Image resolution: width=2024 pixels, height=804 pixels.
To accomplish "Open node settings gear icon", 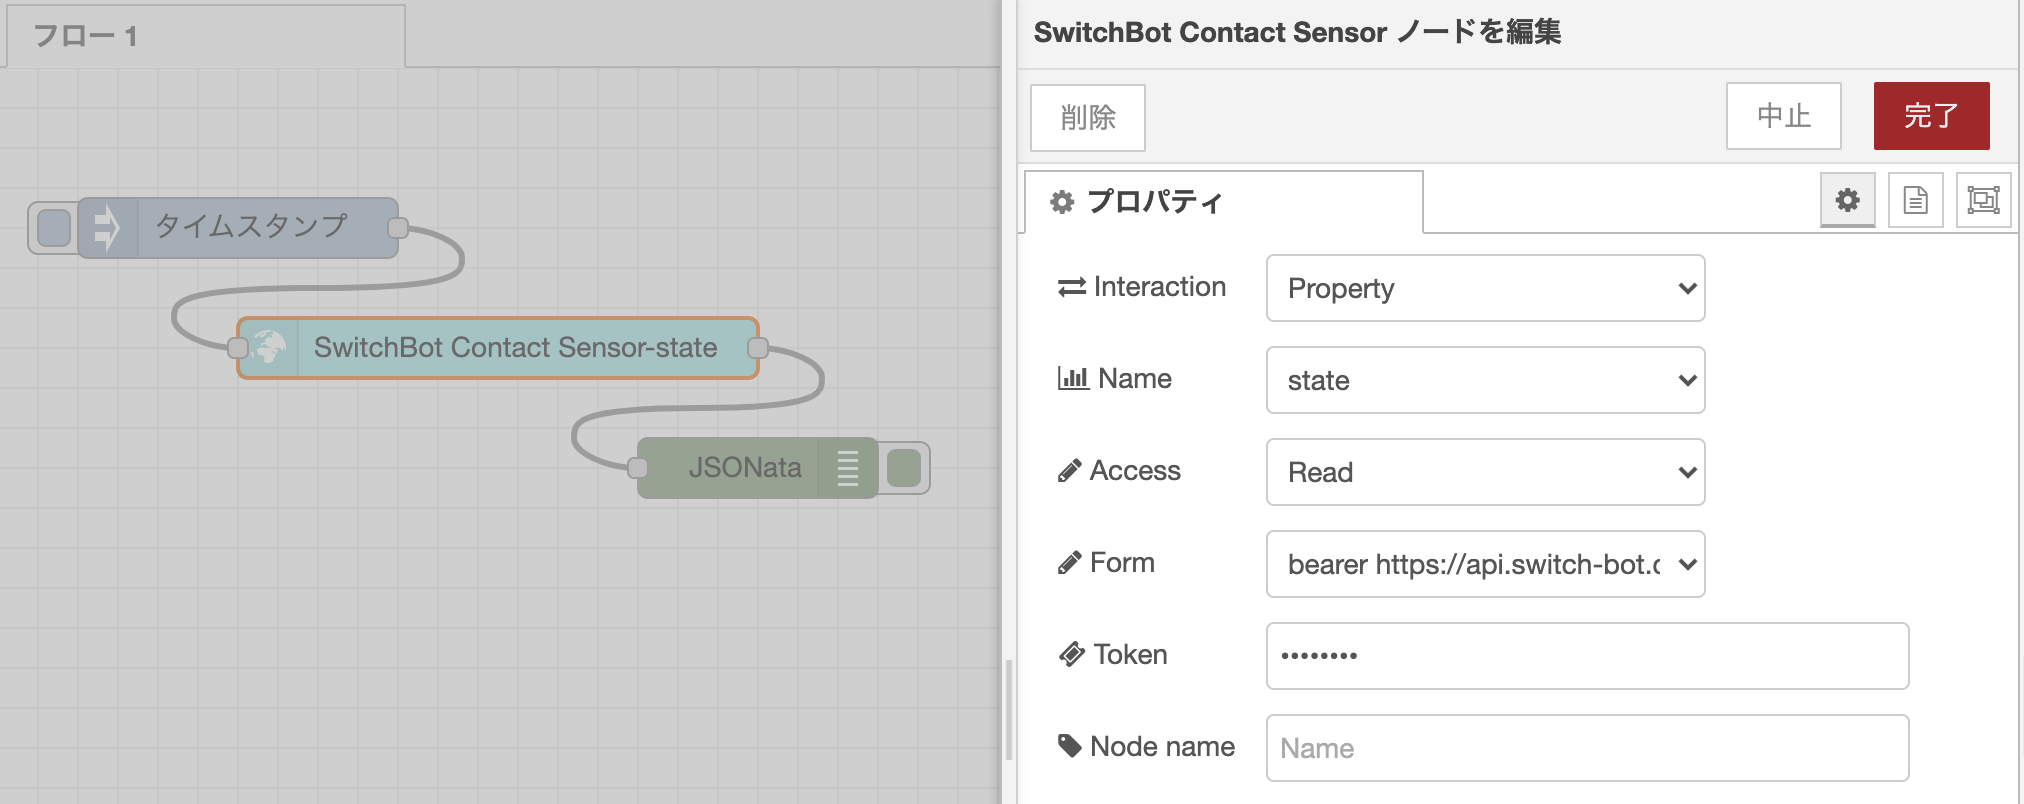I will point(1847,200).
